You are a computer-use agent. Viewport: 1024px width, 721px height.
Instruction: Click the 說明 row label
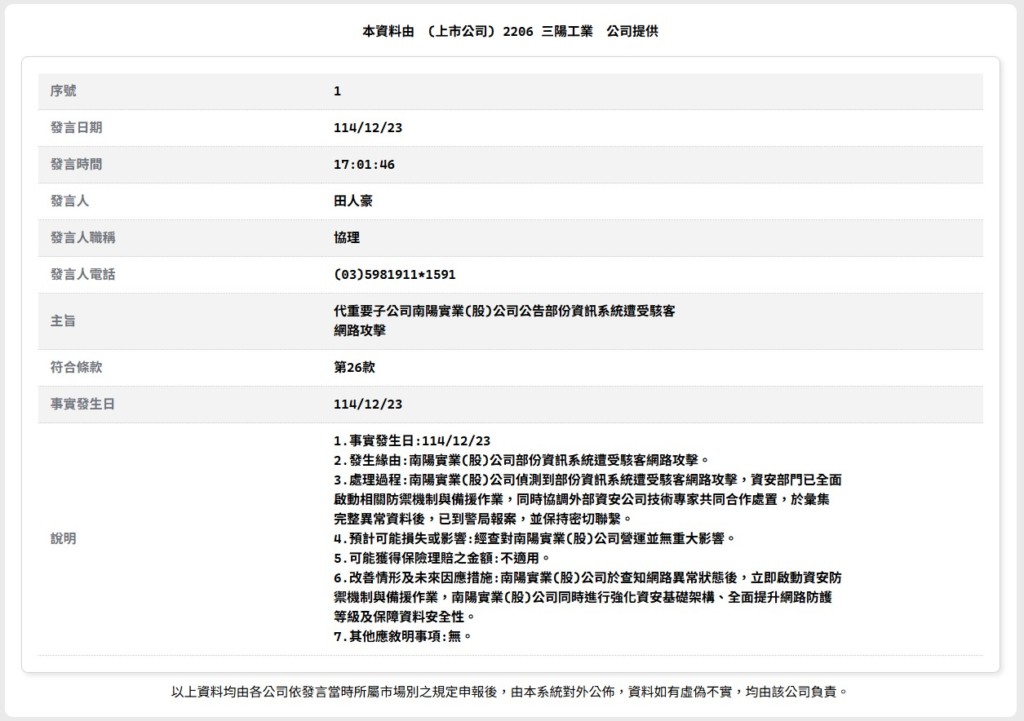(63, 538)
